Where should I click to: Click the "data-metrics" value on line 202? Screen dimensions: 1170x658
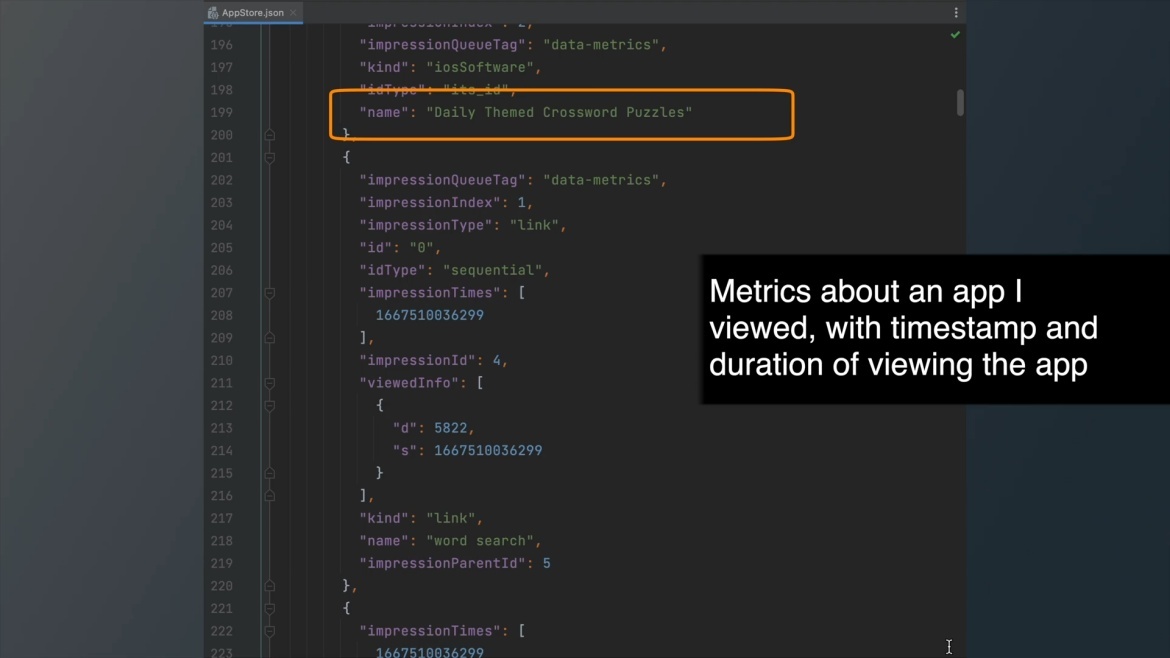point(601,180)
